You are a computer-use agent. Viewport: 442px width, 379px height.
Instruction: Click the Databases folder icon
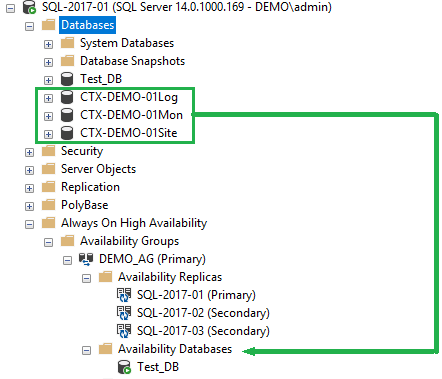pos(48,25)
